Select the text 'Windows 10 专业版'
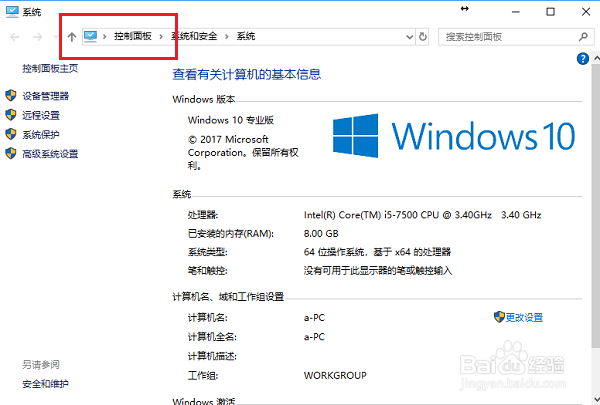 tap(231, 120)
